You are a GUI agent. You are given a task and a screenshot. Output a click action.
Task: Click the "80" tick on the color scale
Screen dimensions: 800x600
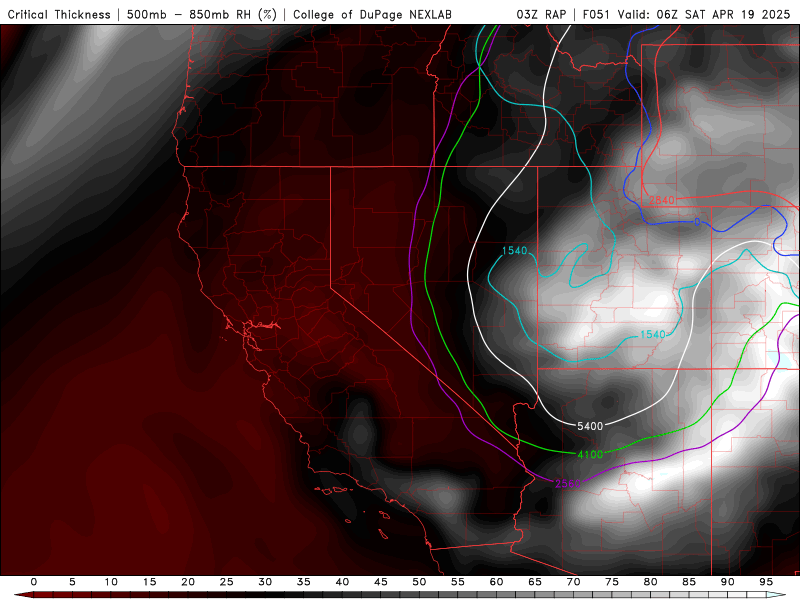coord(651,582)
